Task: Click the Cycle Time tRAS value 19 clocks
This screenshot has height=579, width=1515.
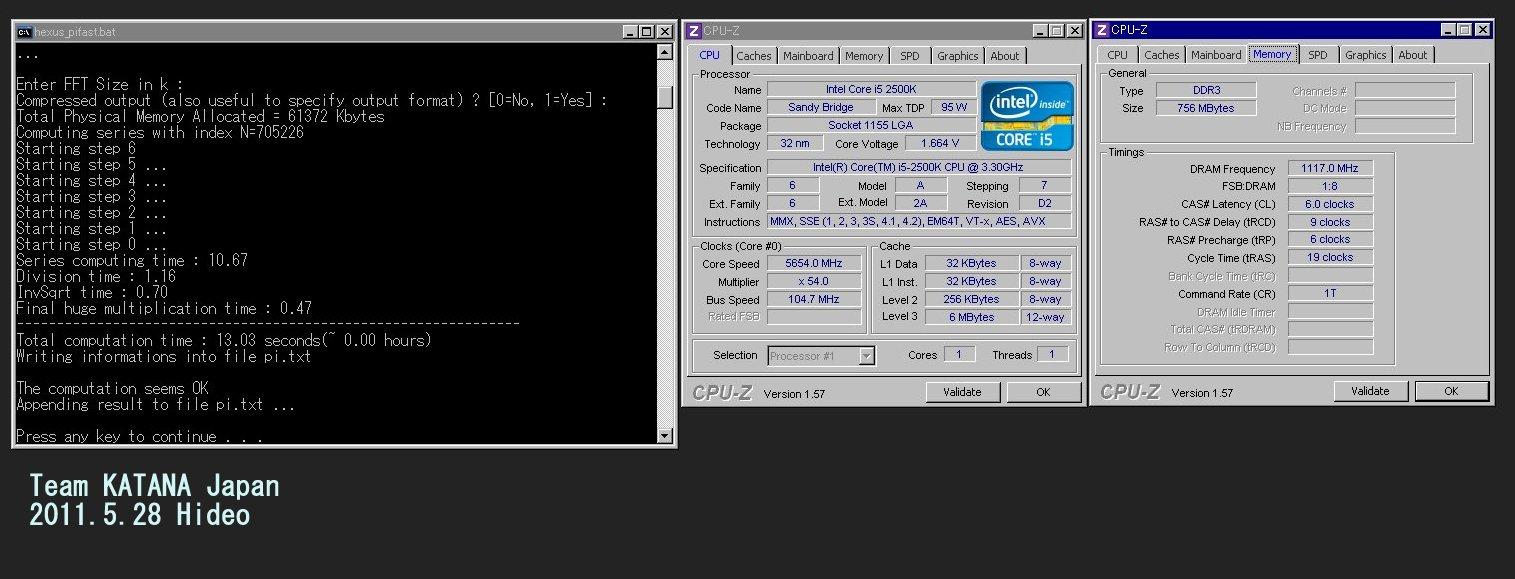Action: [x=1331, y=257]
